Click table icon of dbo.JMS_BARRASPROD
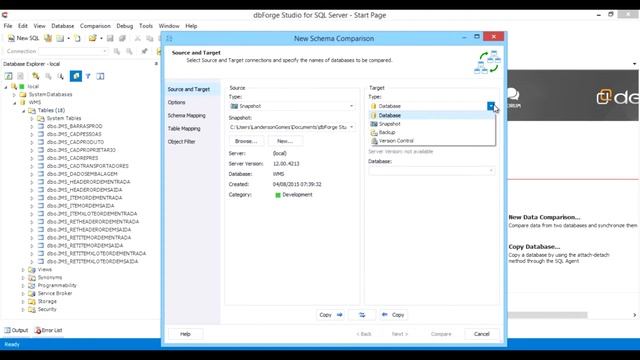Image resolution: width=640 pixels, height=360 pixels. pos(41,126)
